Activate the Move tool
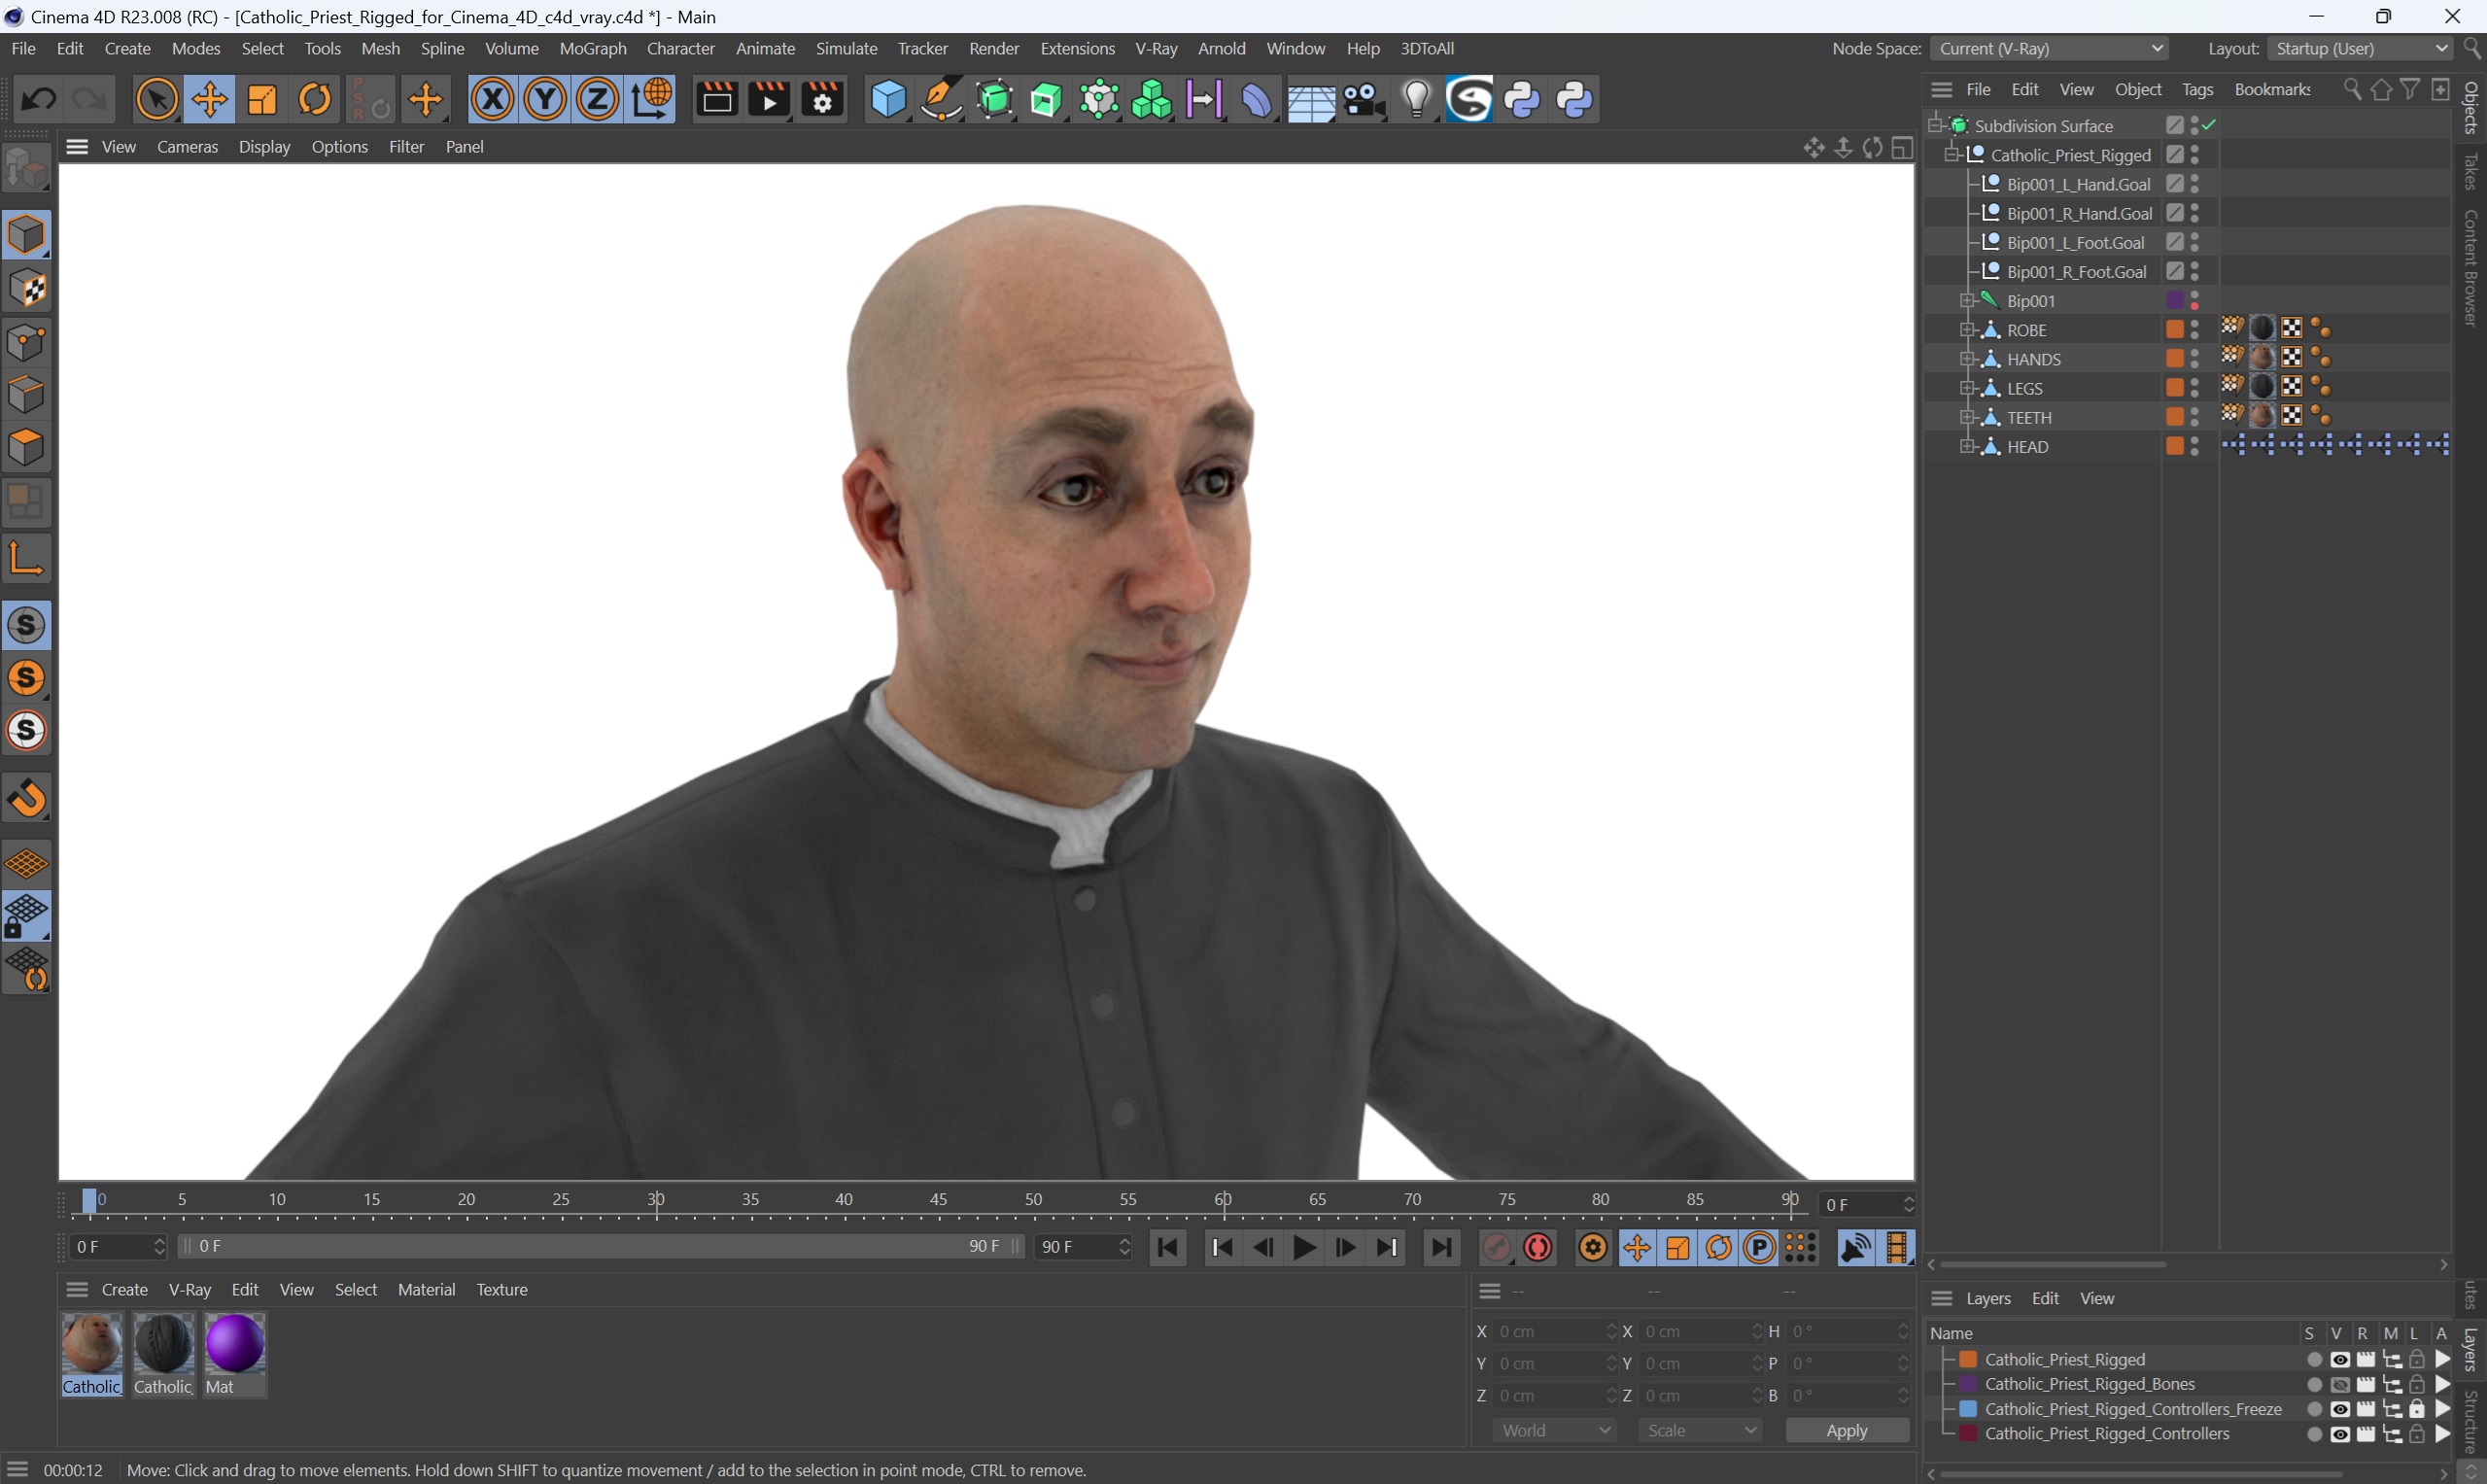 coord(210,99)
